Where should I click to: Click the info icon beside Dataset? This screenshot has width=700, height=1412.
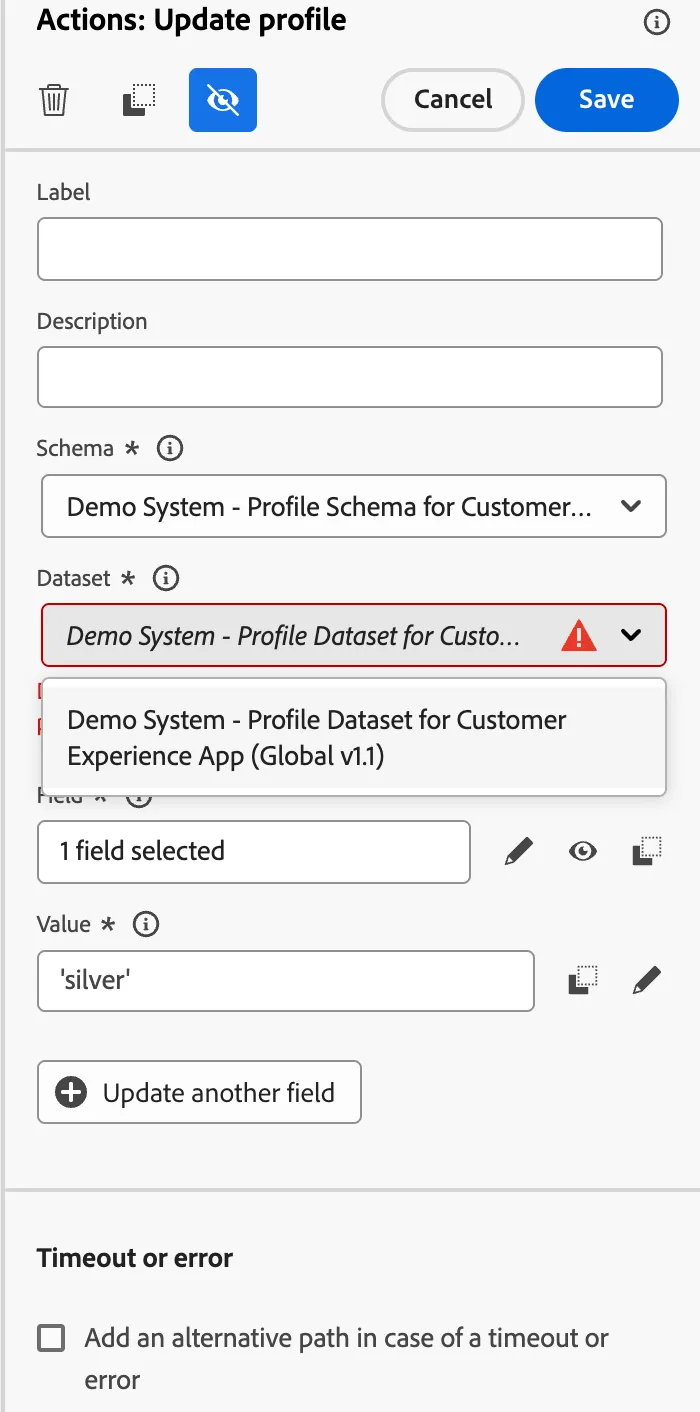(165, 577)
